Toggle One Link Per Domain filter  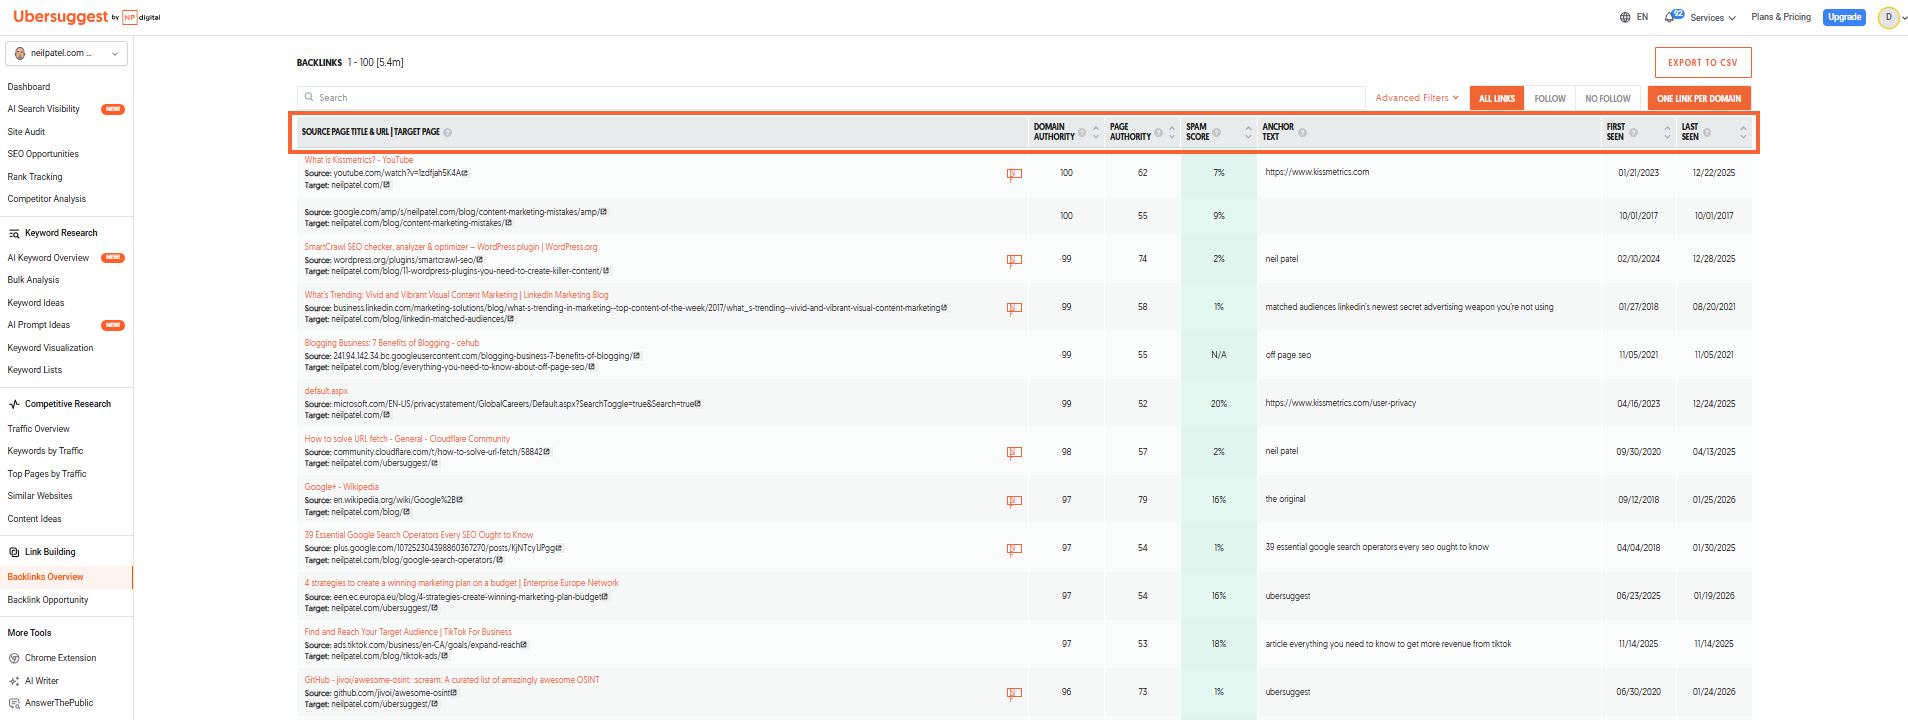pyautogui.click(x=1699, y=98)
